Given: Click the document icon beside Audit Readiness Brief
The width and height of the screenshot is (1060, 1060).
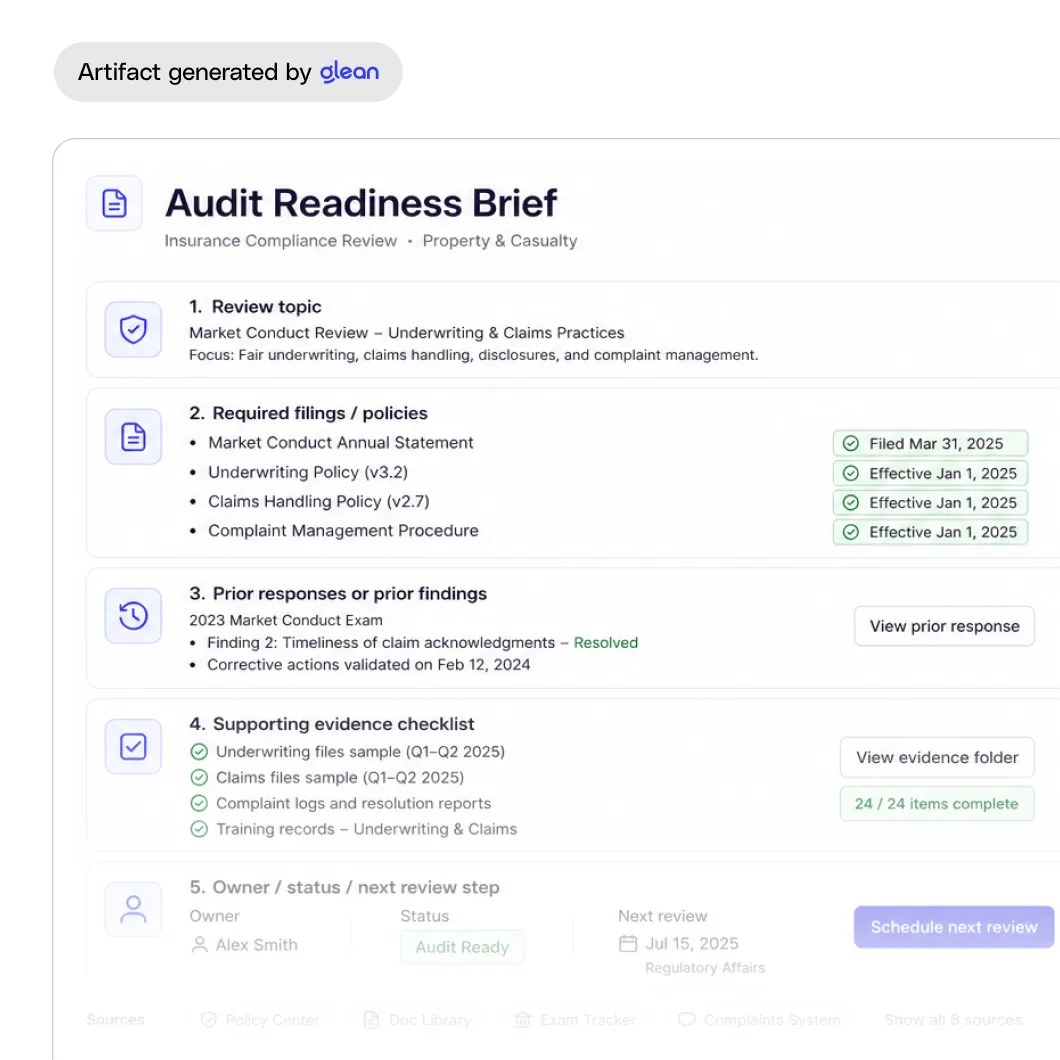Looking at the screenshot, I should [x=114, y=203].
